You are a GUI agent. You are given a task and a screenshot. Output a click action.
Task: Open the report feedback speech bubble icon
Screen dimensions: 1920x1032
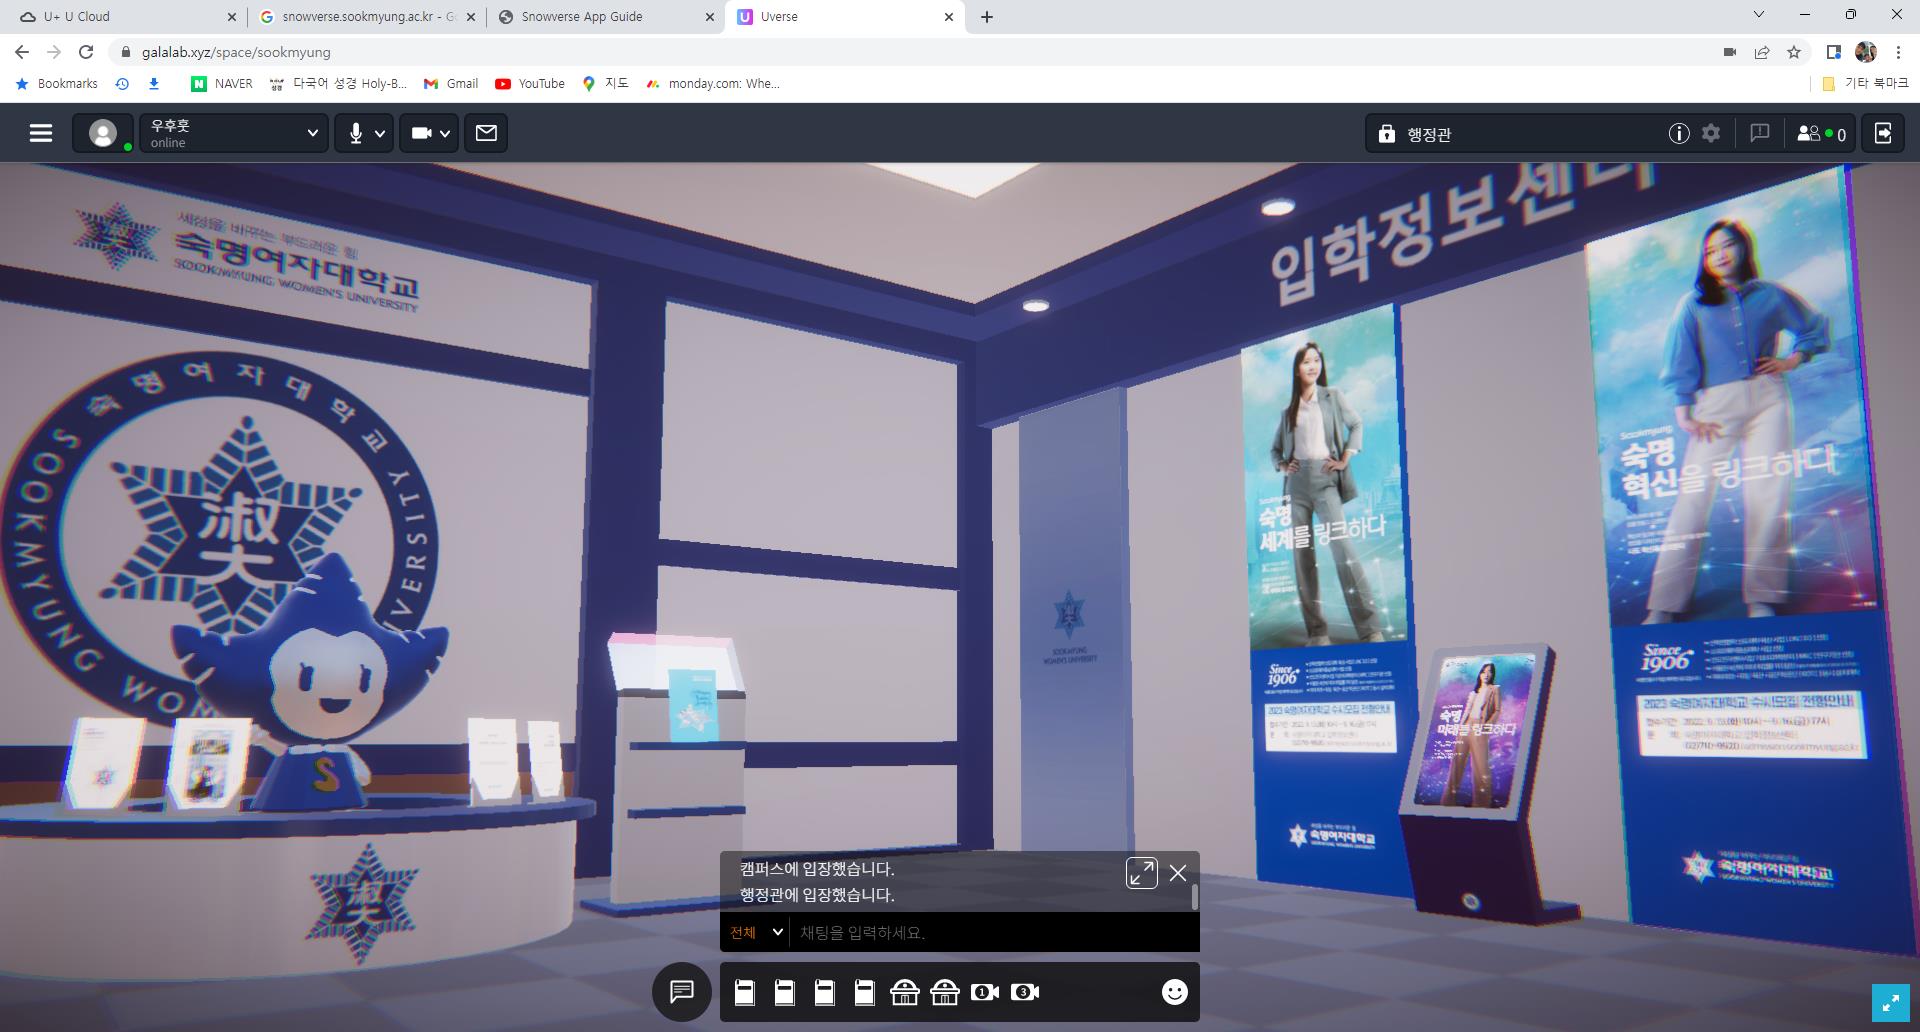point(1759,133)
